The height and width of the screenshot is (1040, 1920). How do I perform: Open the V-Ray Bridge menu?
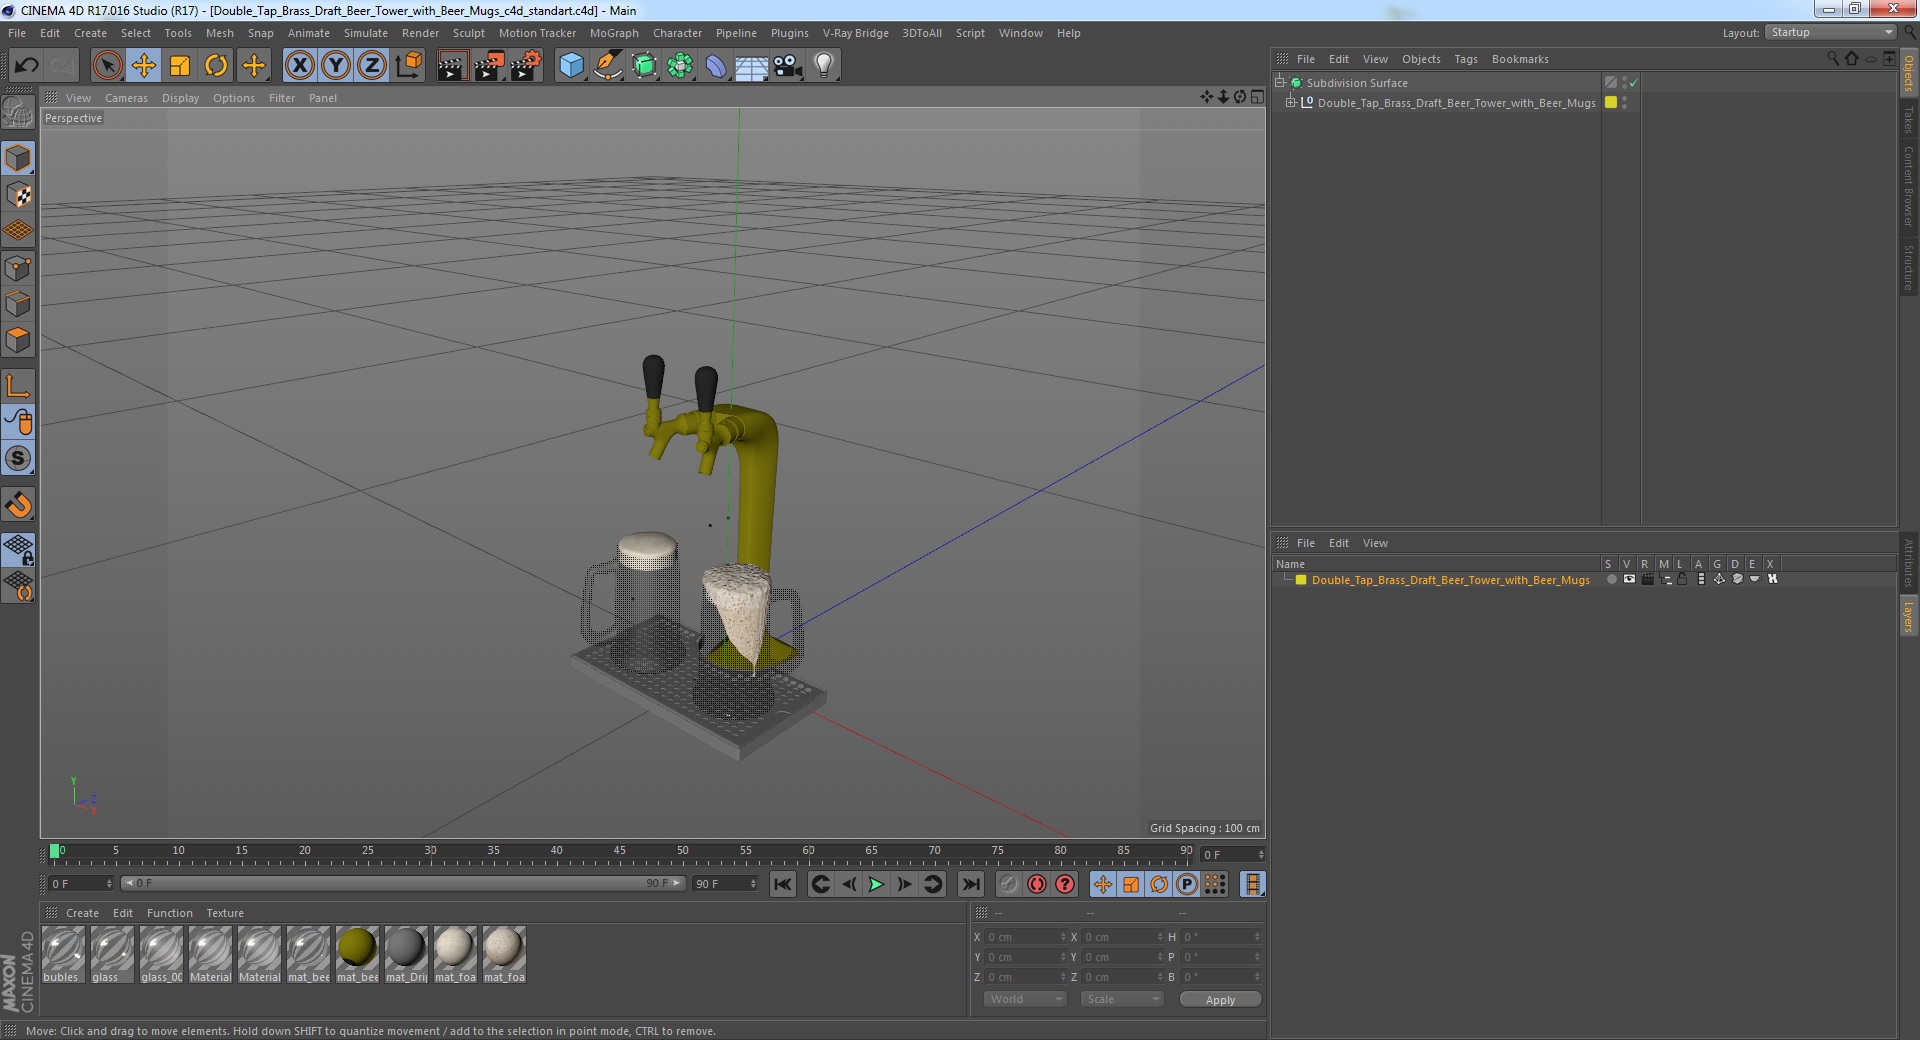click(855, 33)
